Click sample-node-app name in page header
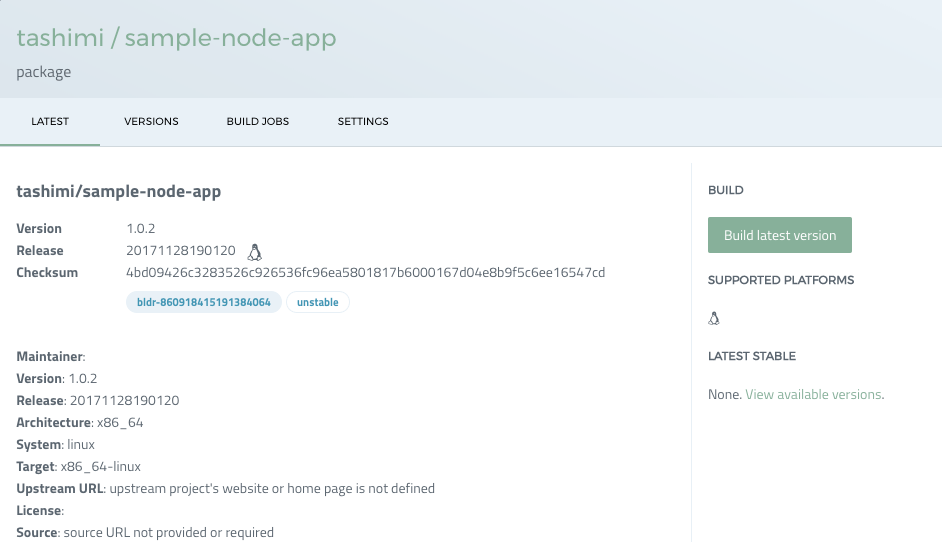This screenshot has width=942, height=542. tap(230, 39)
